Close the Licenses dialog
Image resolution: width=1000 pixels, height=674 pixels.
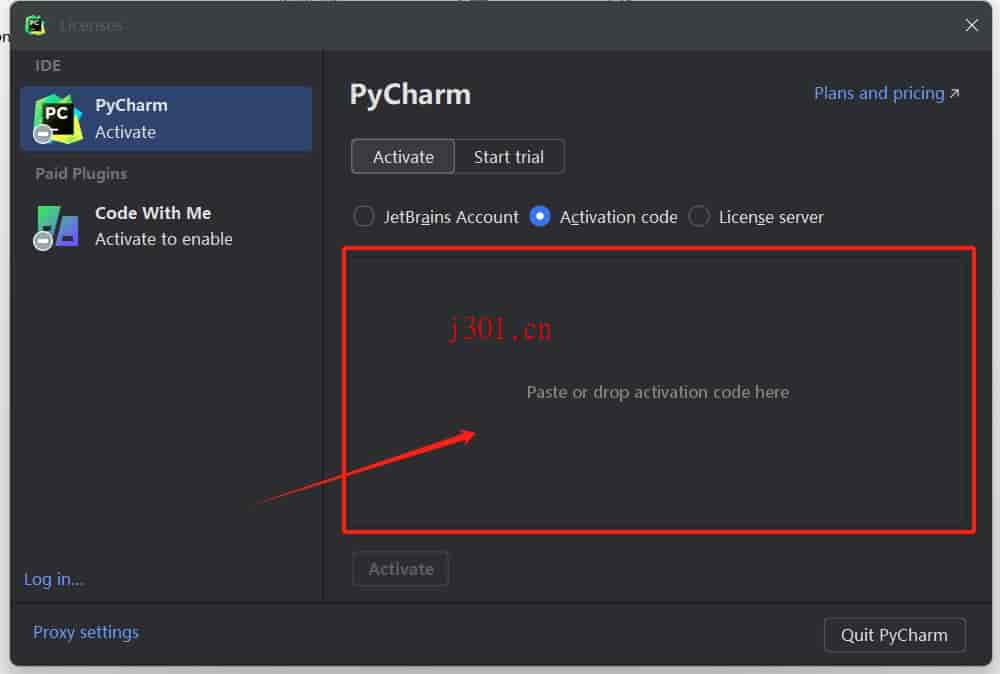pyautogui.click(x=971, y=25)
